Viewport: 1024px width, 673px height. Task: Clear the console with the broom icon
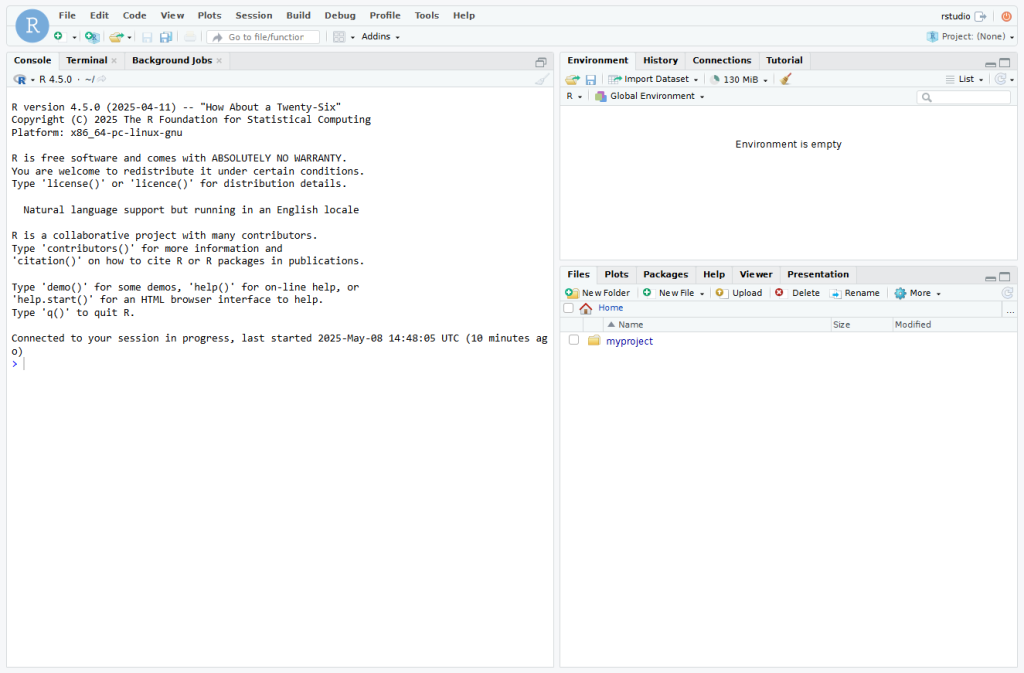coord(542,80)
